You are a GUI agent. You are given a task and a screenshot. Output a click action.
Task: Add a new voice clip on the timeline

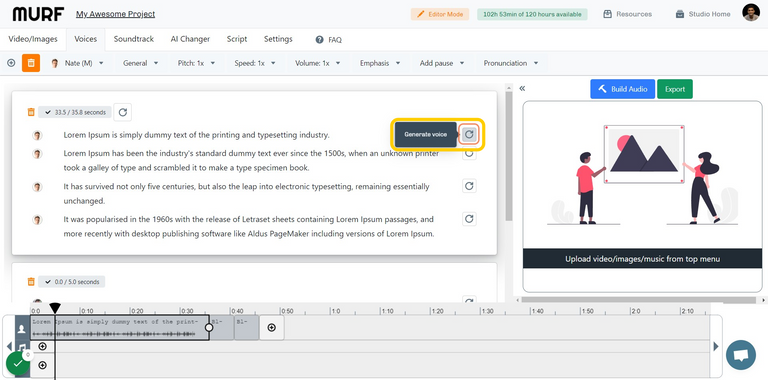[272, 328]
